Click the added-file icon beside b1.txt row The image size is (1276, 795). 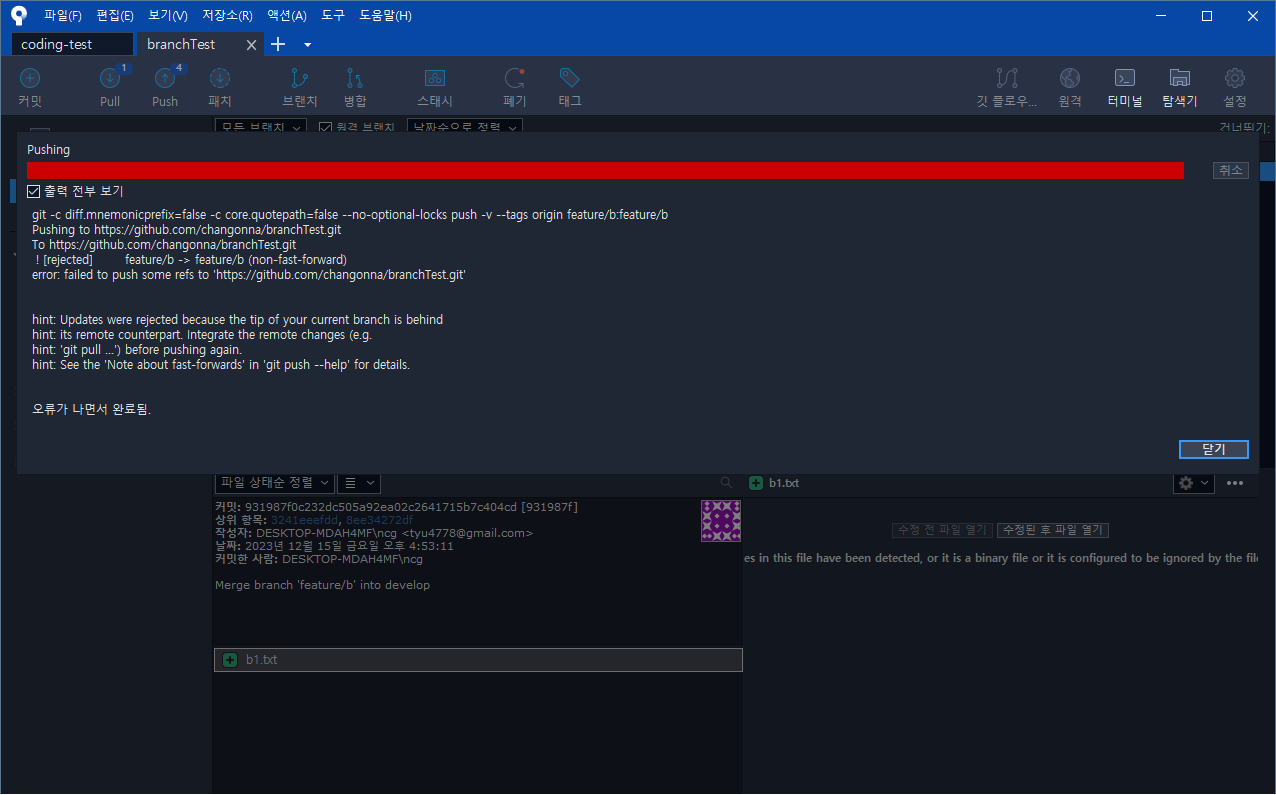pos(230,660)
